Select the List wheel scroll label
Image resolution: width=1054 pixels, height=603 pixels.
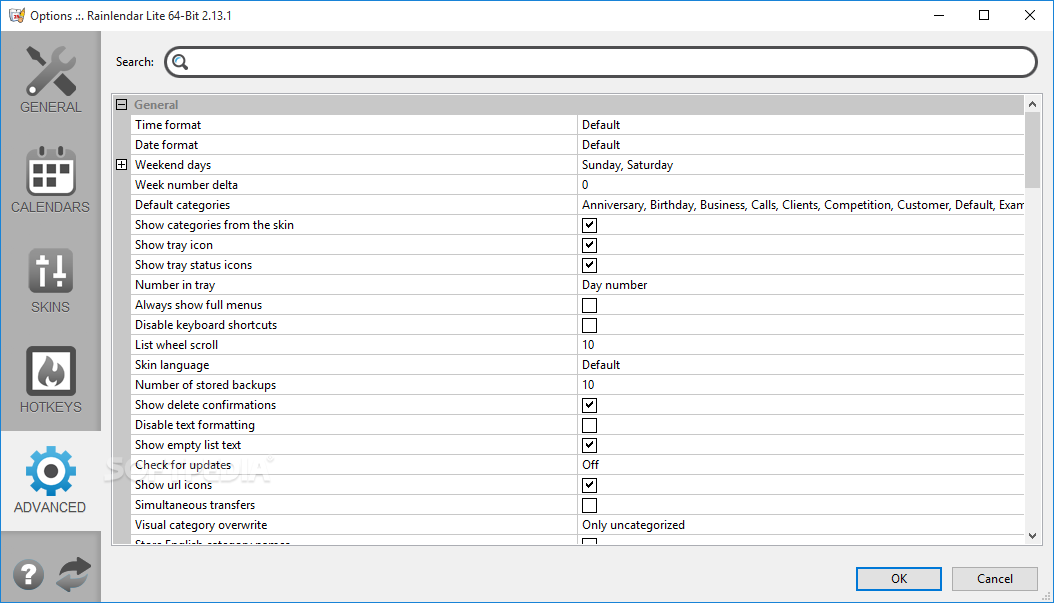(176, 345)
